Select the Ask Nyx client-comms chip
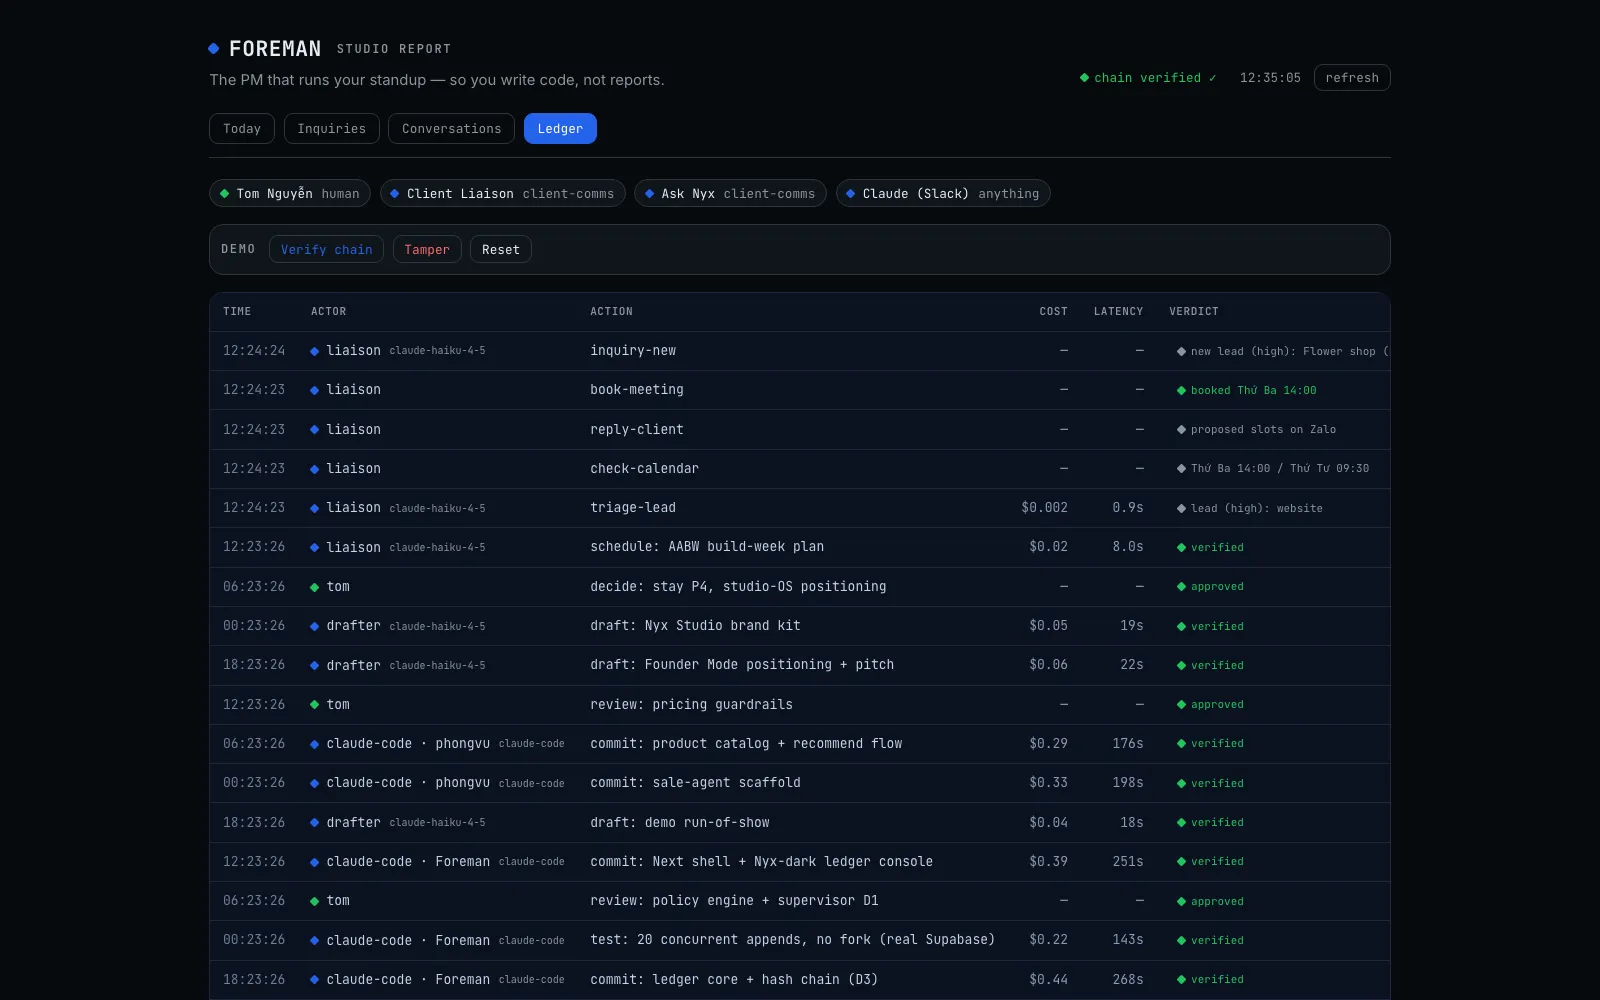Image resolution: width=1600 pixels, height=1000 pixels. tap(730, 194)
